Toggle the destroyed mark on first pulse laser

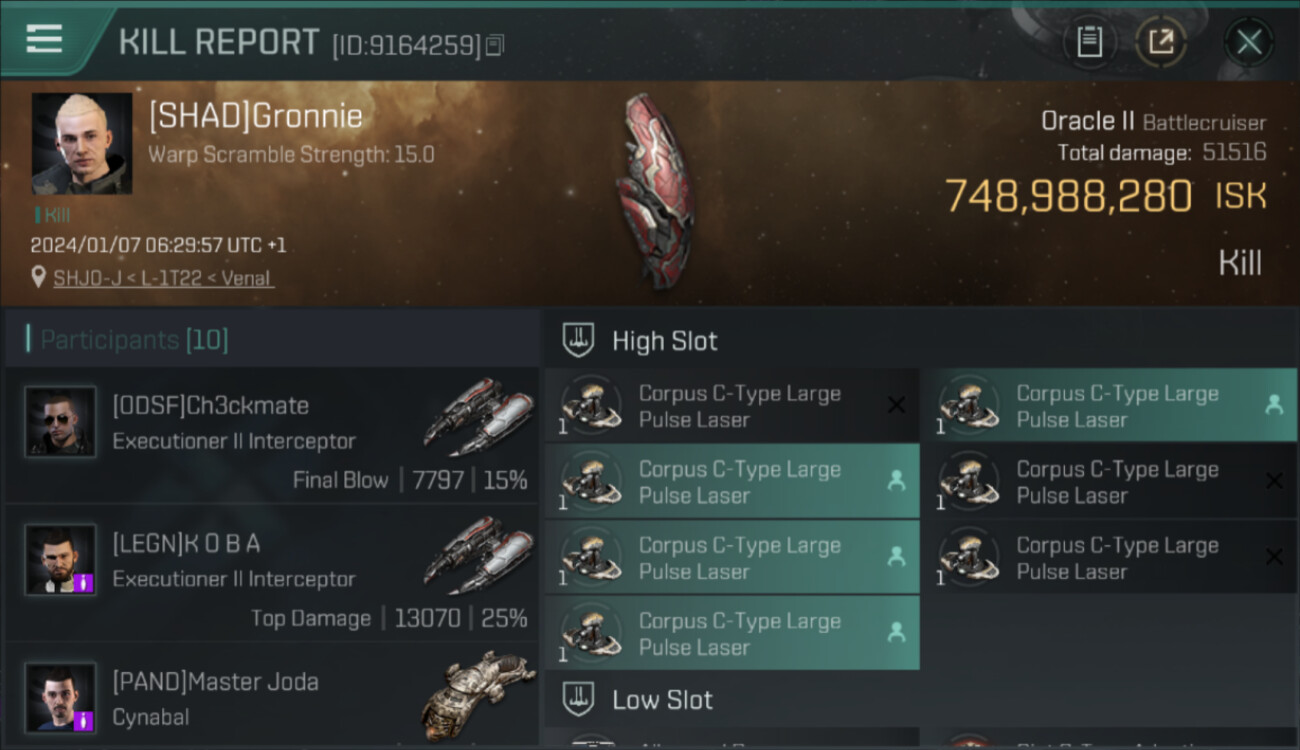pyautogui.click(x=896, y=405)
